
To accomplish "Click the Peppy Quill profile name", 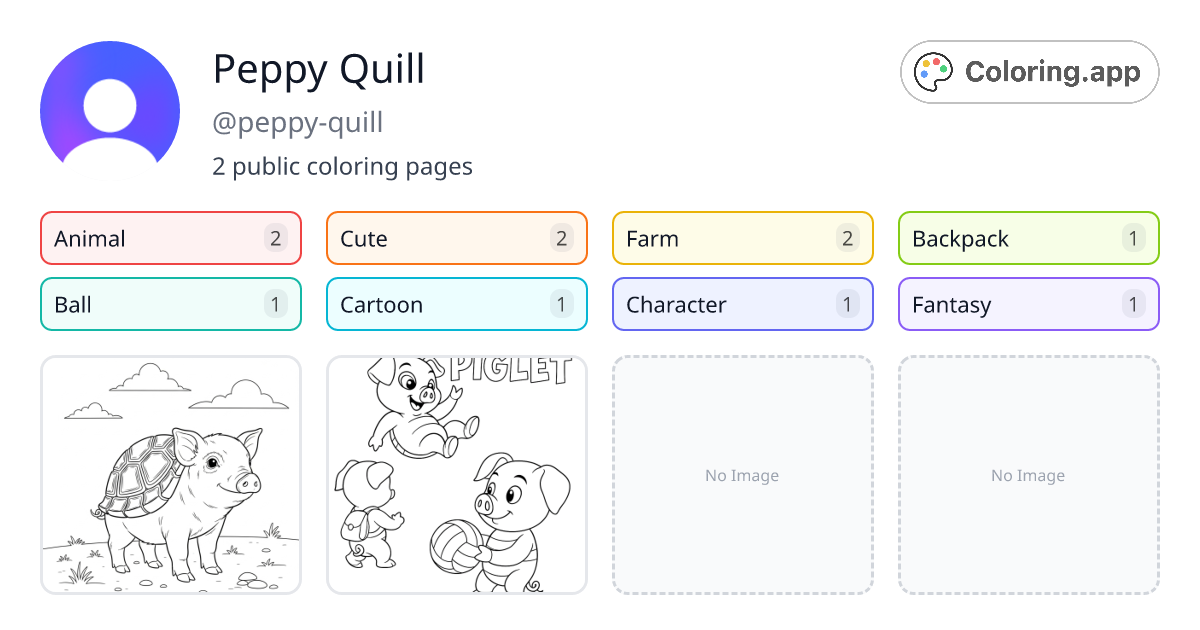I will tap(318, 70).
